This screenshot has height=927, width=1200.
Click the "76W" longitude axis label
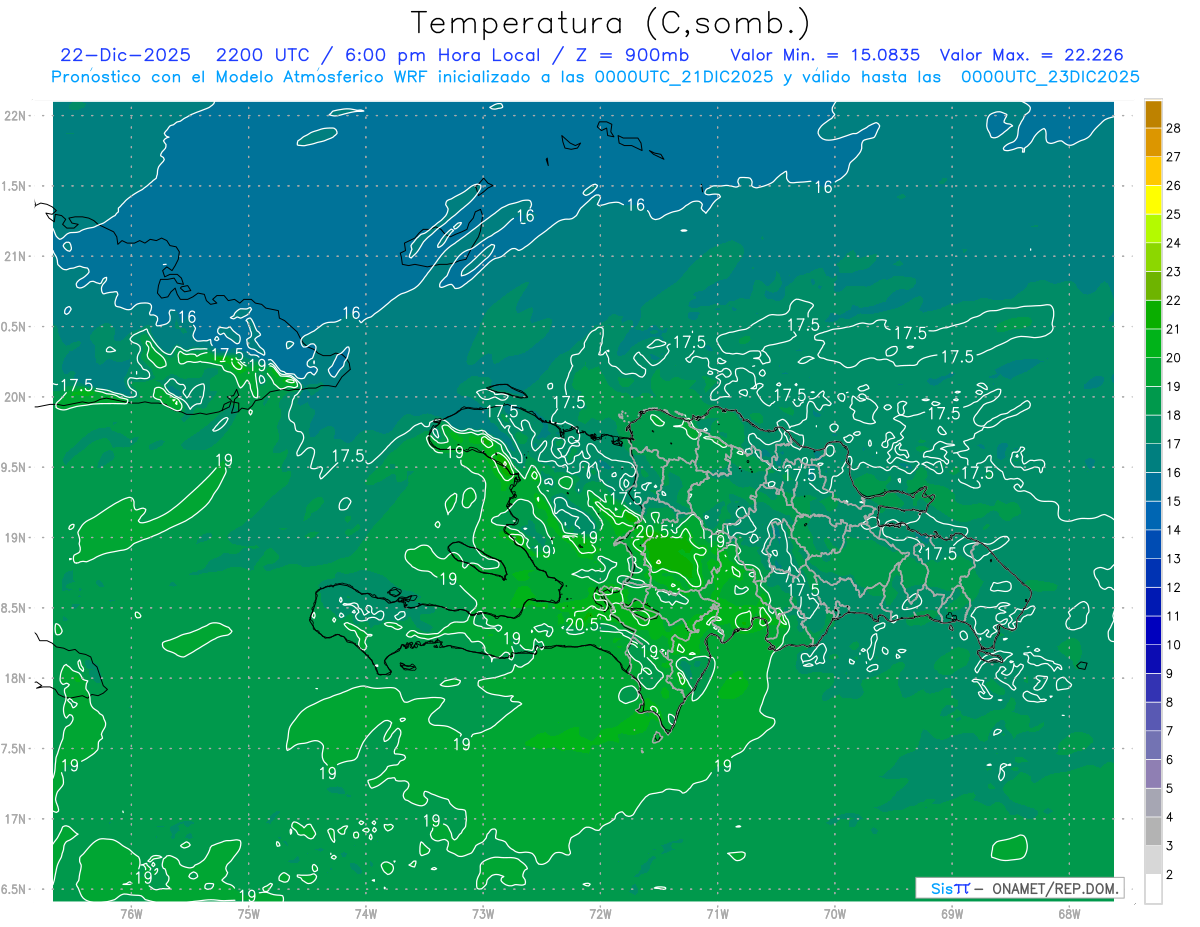131,913
